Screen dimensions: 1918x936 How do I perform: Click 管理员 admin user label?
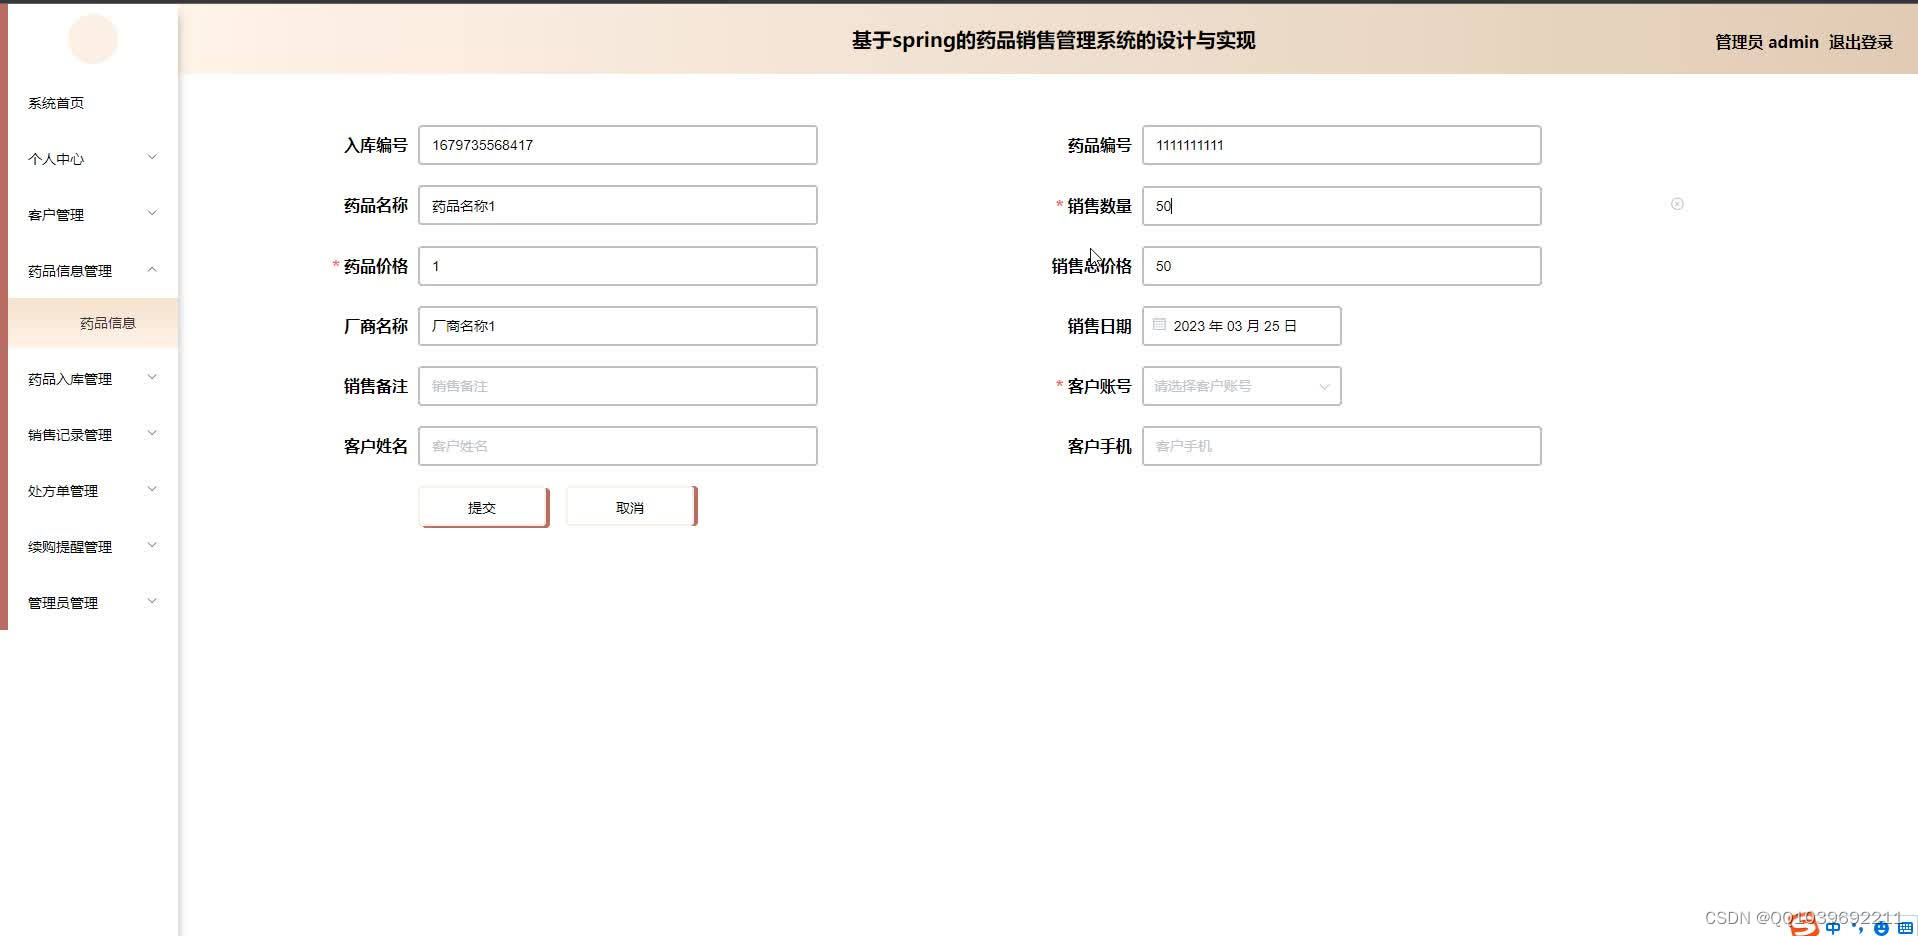coord(1766,42)
